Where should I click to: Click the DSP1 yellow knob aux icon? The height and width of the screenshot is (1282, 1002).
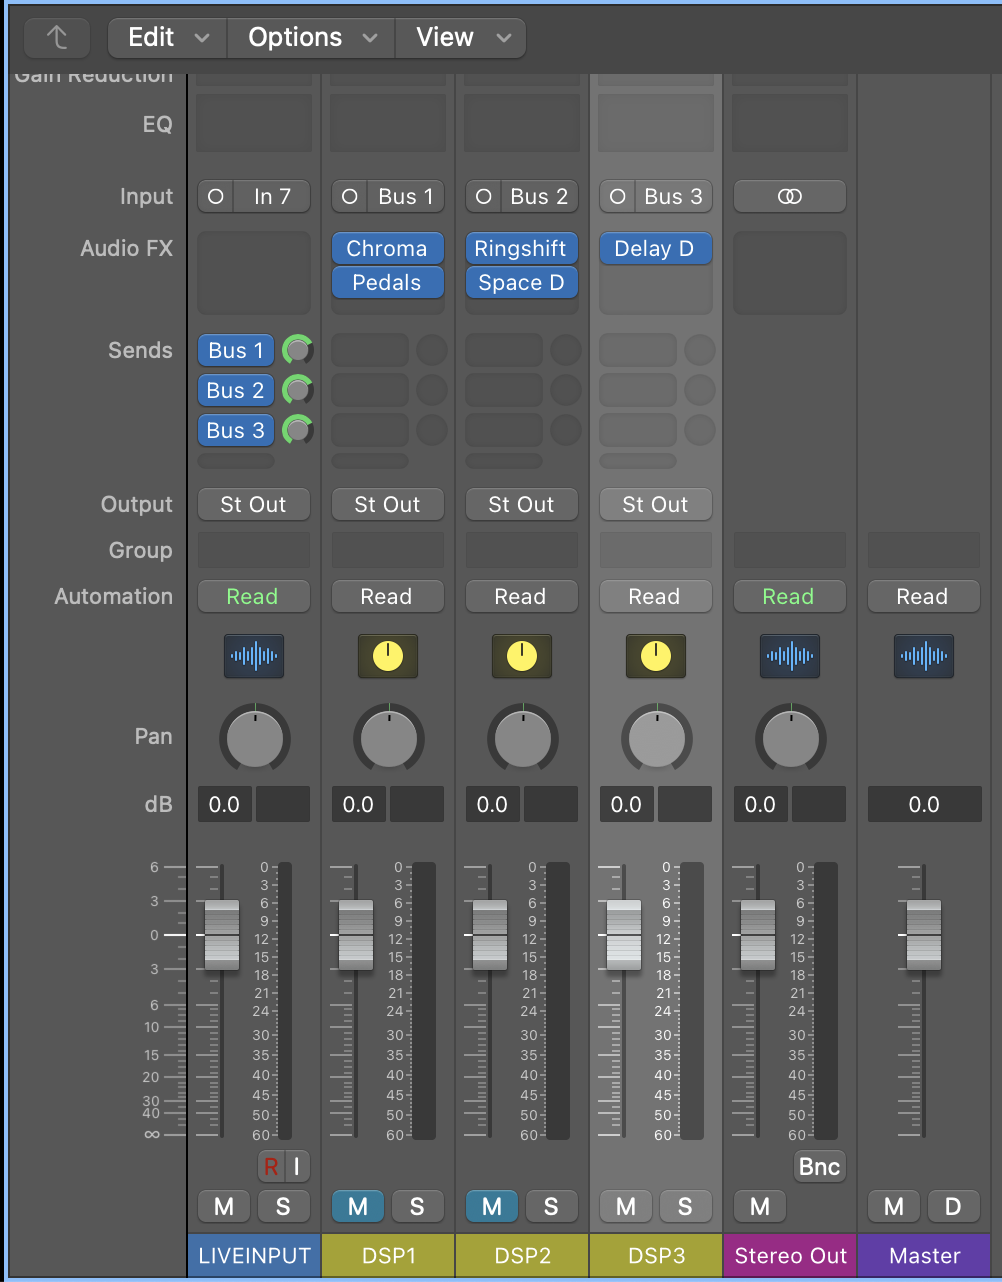point(388,656)
